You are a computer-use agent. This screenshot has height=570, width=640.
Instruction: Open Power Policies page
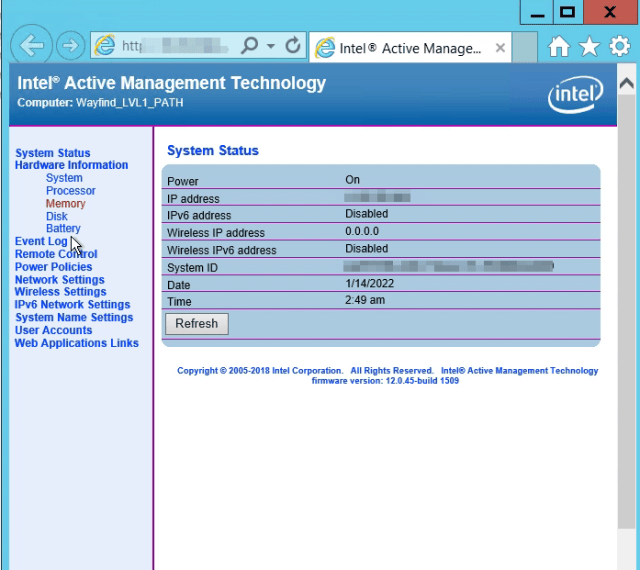coord(53,267)
